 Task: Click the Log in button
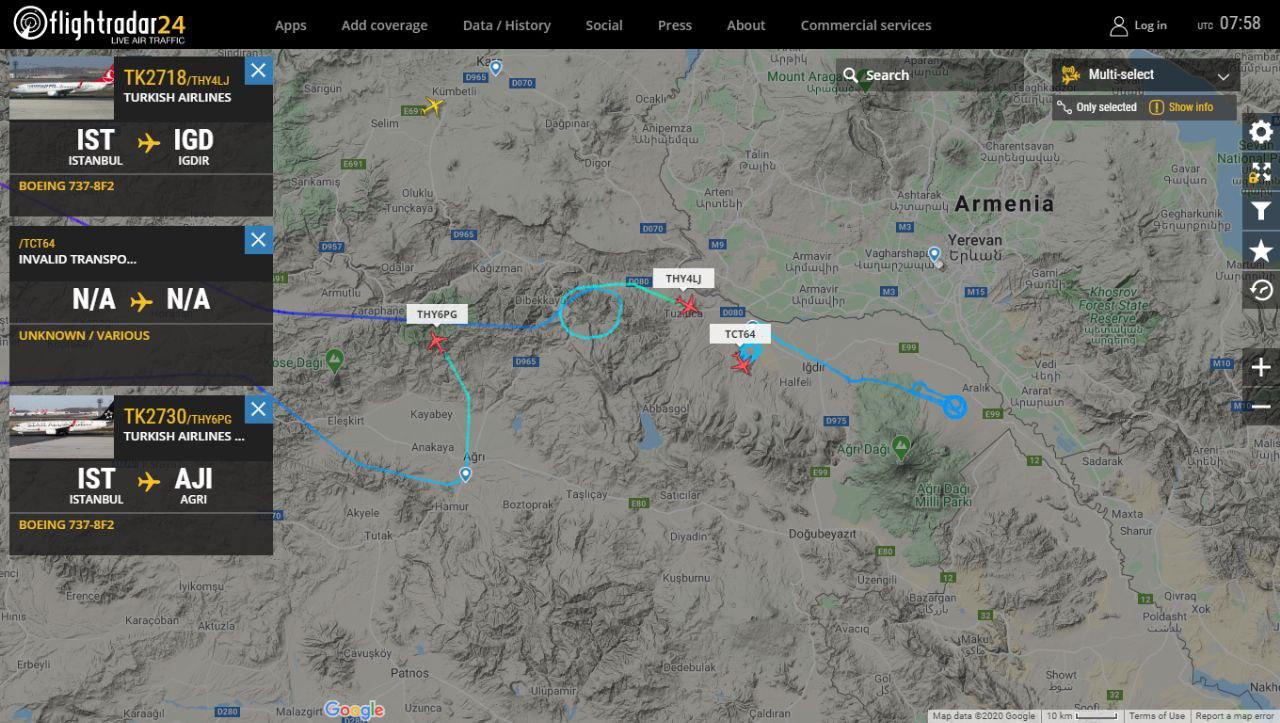pos(1138,25)
